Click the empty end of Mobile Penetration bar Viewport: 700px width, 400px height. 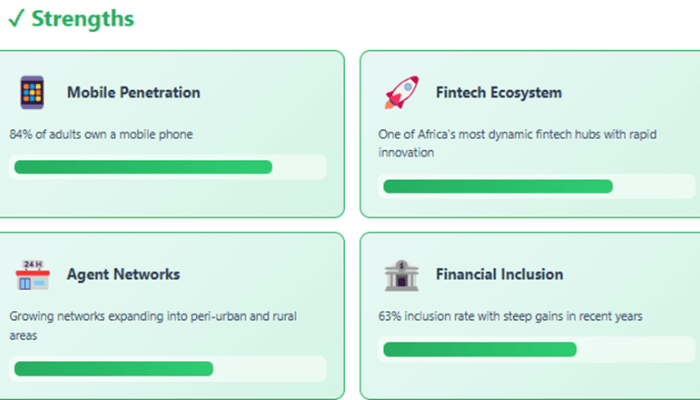299,167
